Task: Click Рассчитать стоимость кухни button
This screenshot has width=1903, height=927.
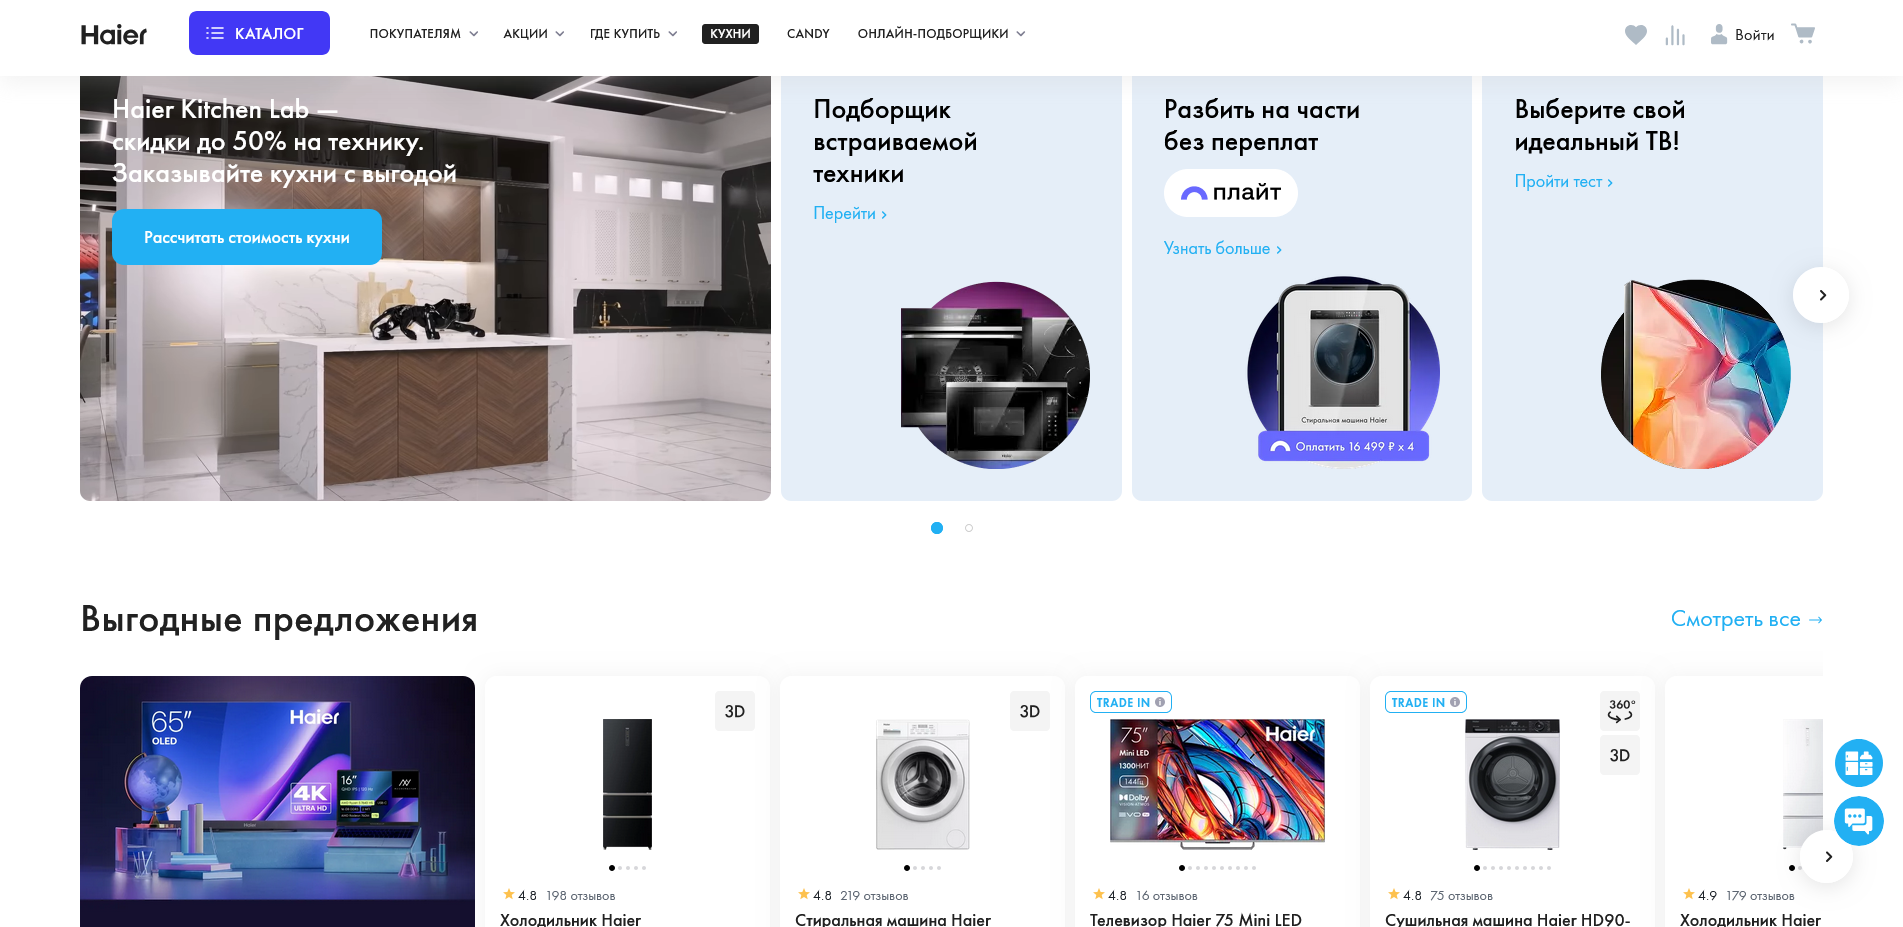Action: coord(247,237)
